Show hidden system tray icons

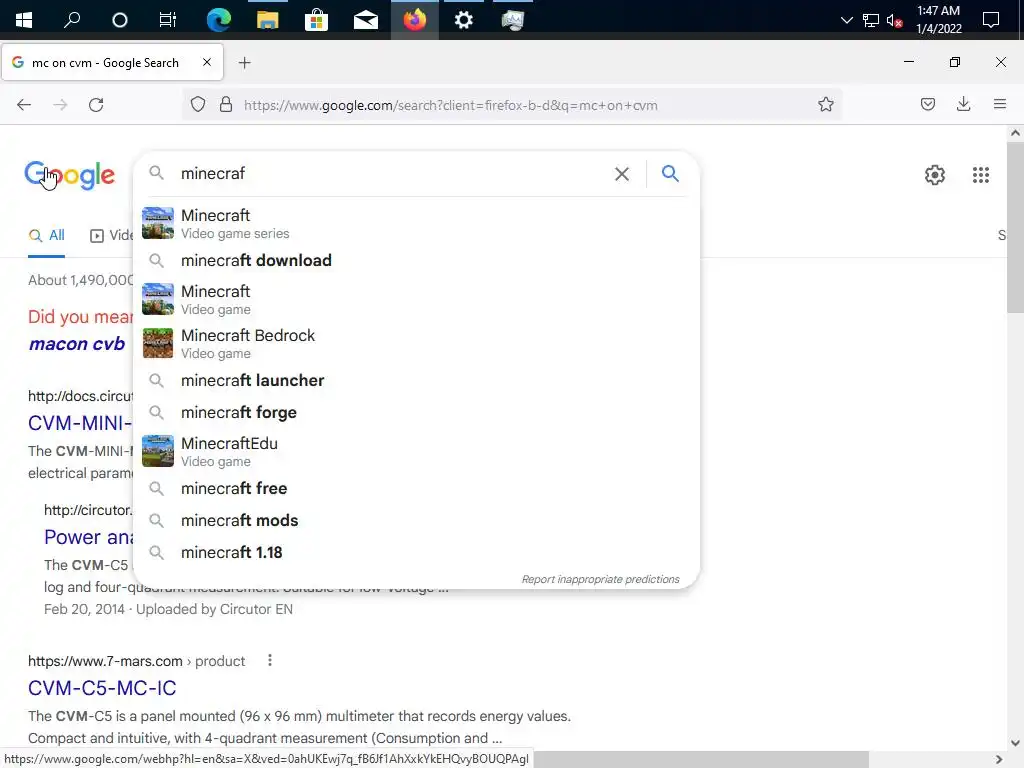point(846,20)
